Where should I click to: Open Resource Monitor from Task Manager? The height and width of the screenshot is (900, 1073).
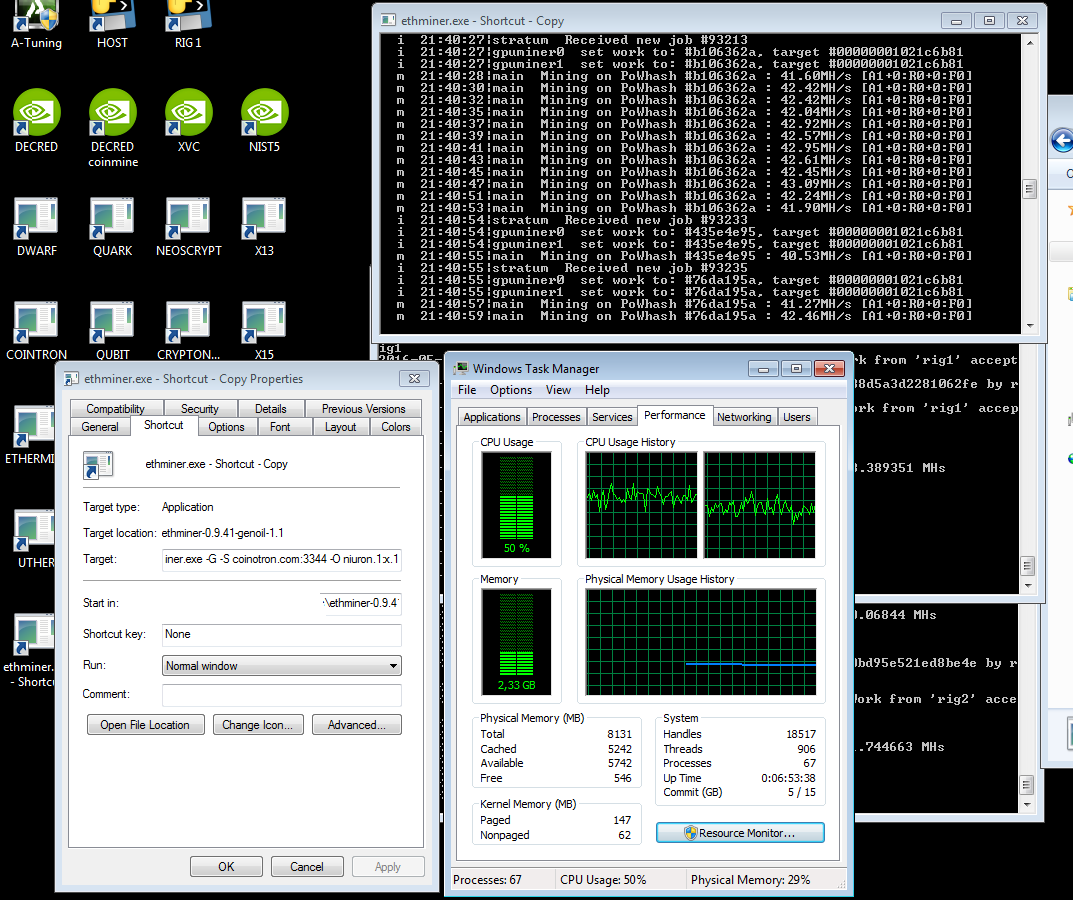coord(740,833)
